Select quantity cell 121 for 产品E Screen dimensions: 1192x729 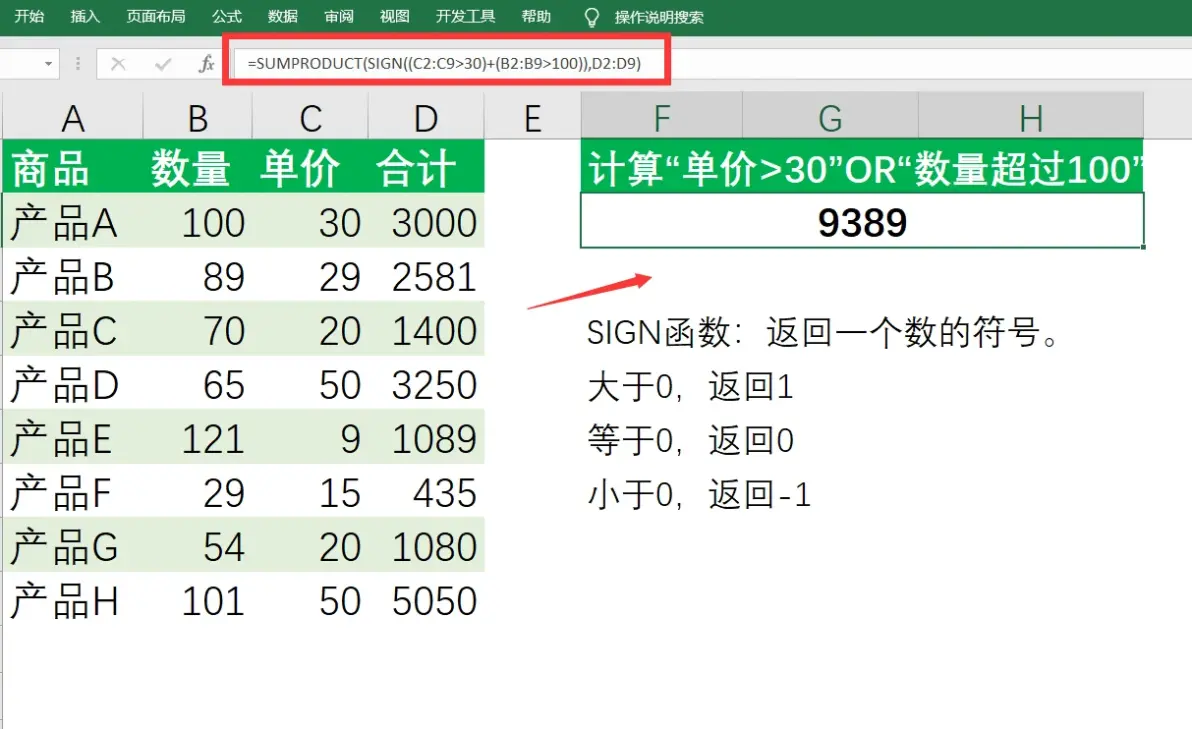click(198, 437)
